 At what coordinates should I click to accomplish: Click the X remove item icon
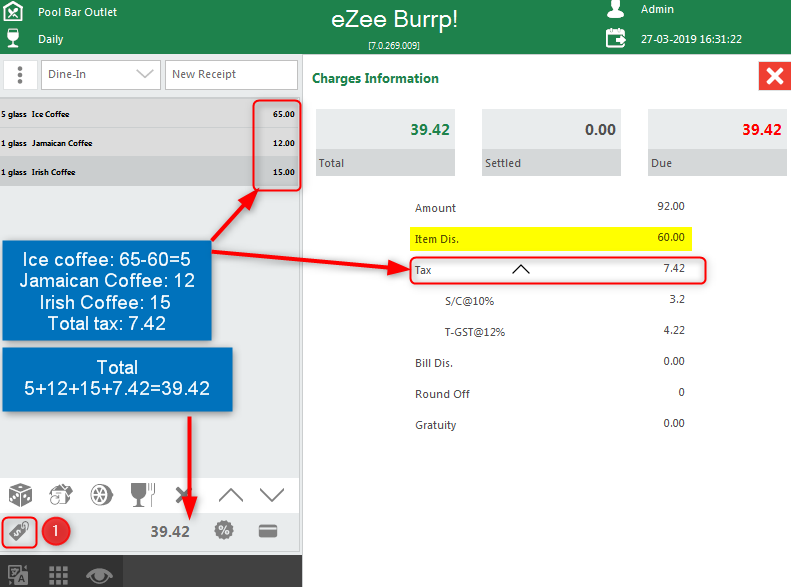[182, 495]
